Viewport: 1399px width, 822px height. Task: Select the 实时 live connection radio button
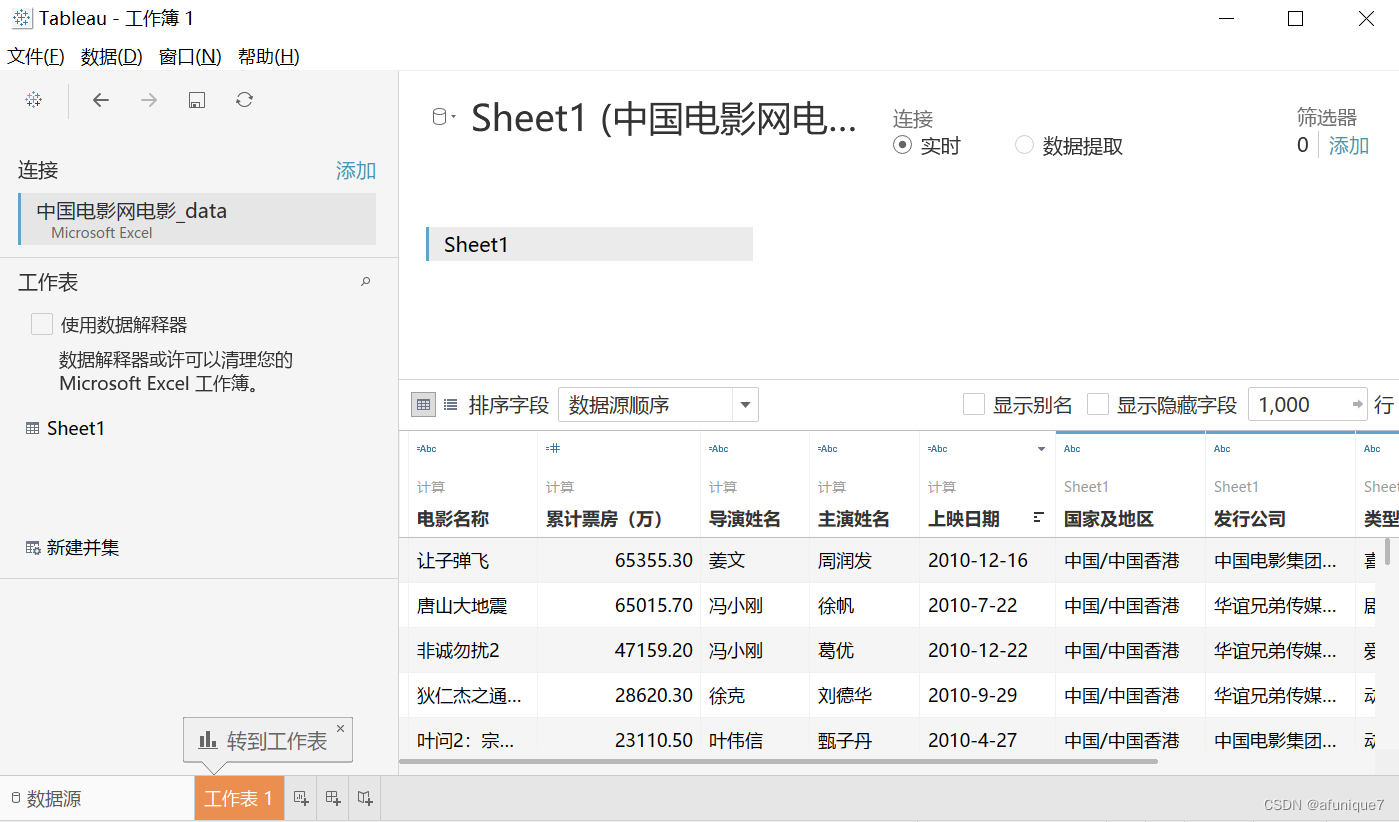(x=903, y=145)
